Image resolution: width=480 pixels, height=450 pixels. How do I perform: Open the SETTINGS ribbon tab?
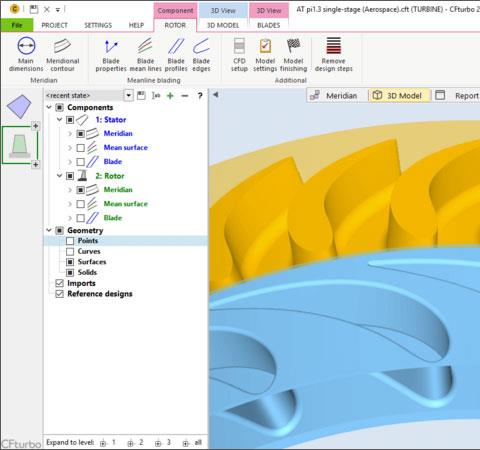point(98,25)
